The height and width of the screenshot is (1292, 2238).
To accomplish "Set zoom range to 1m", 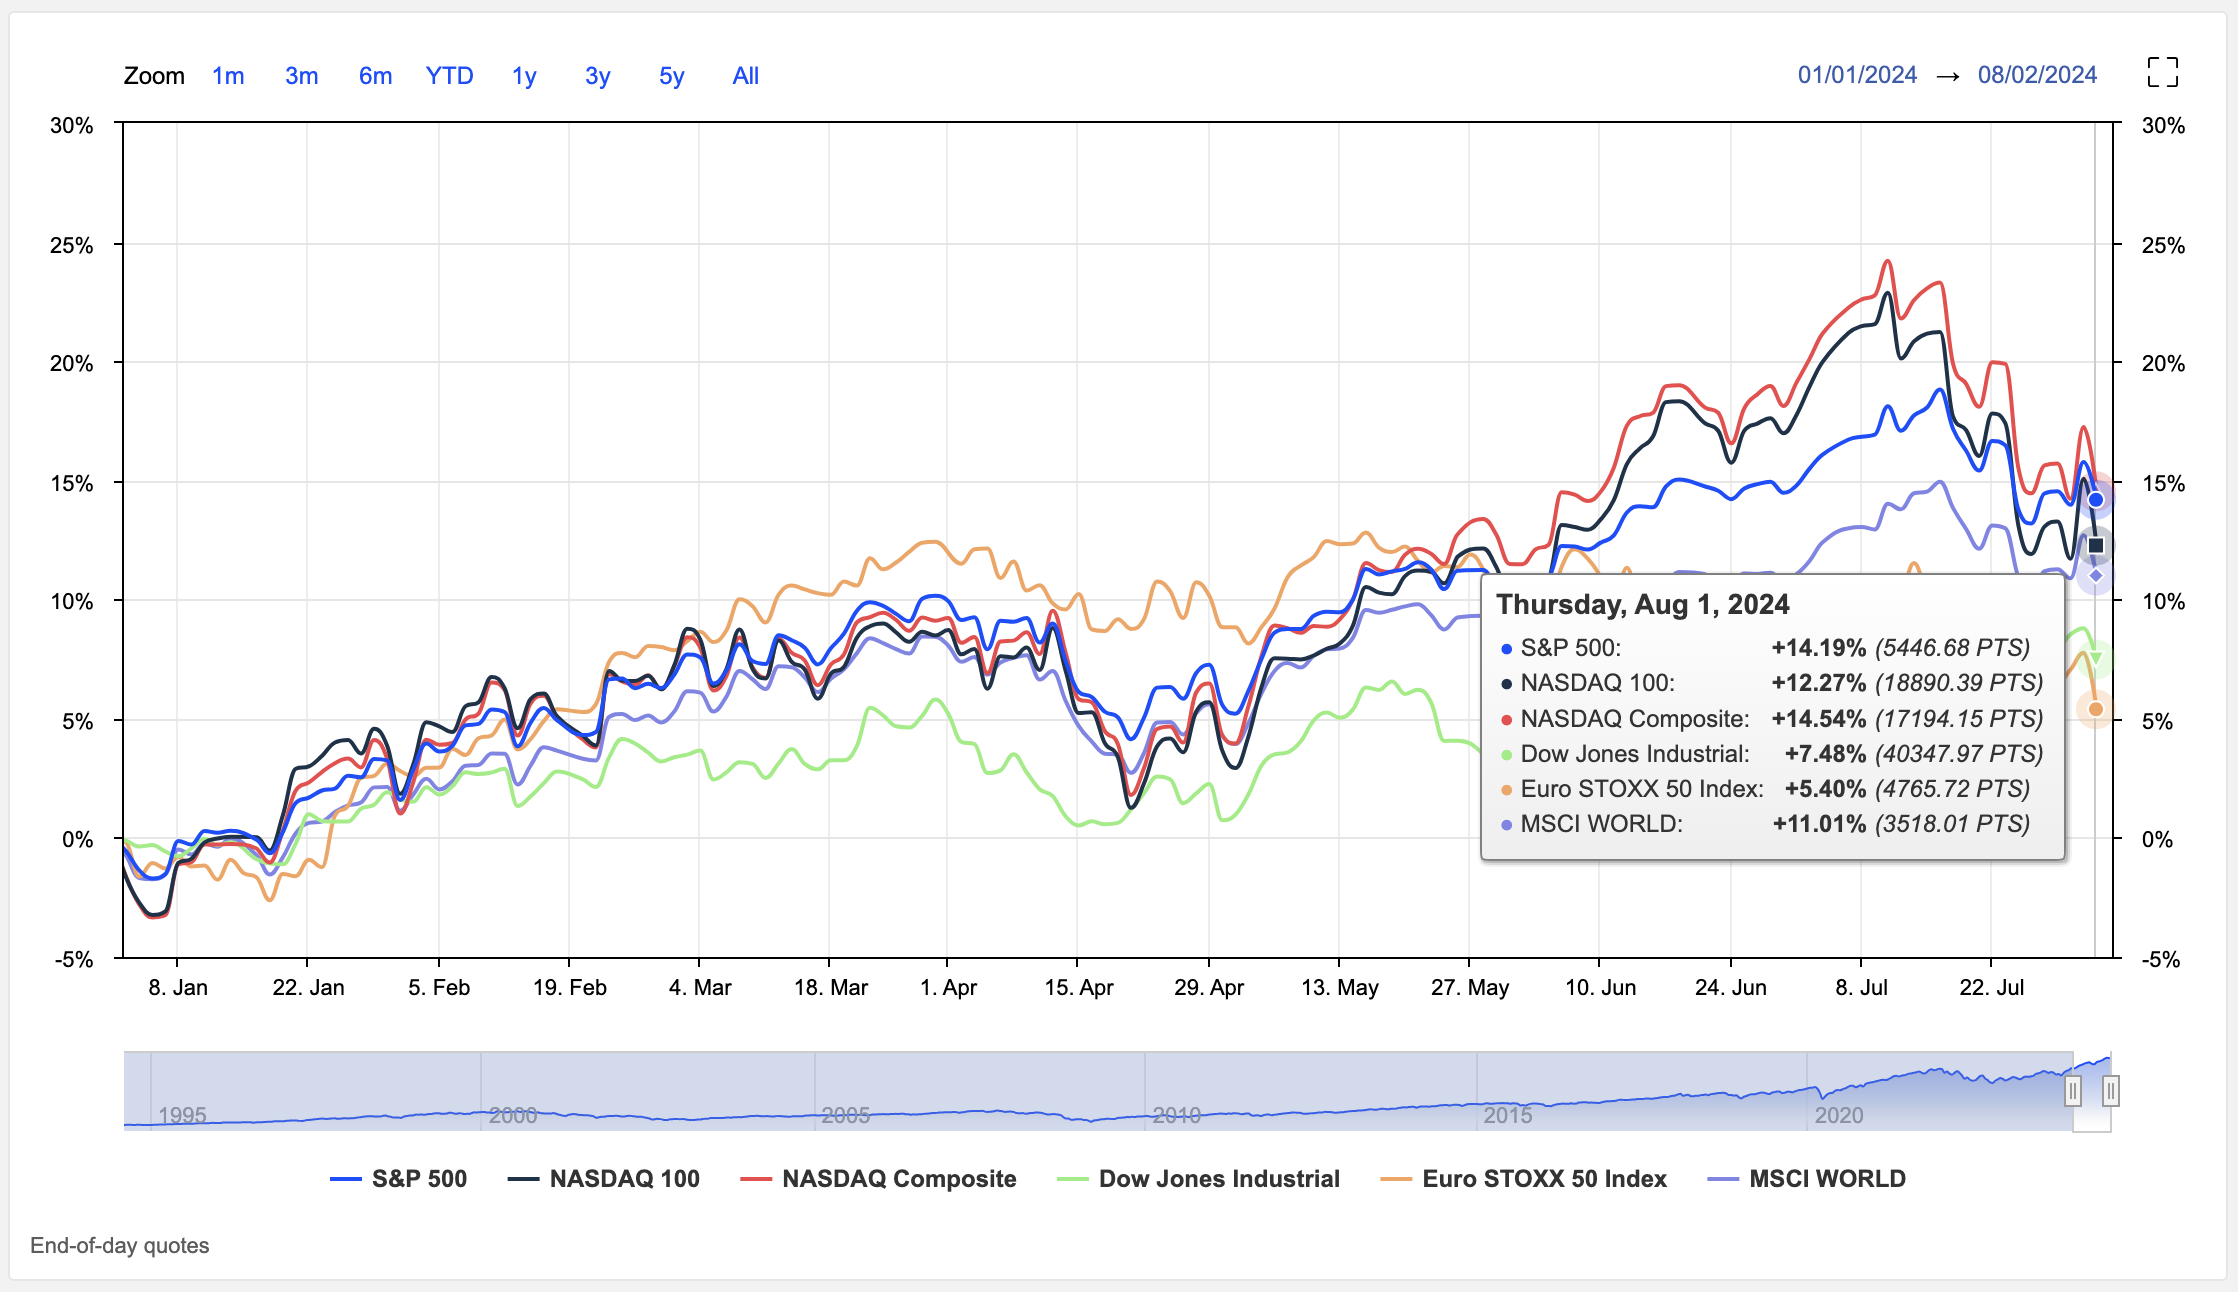I will (228, 76).
